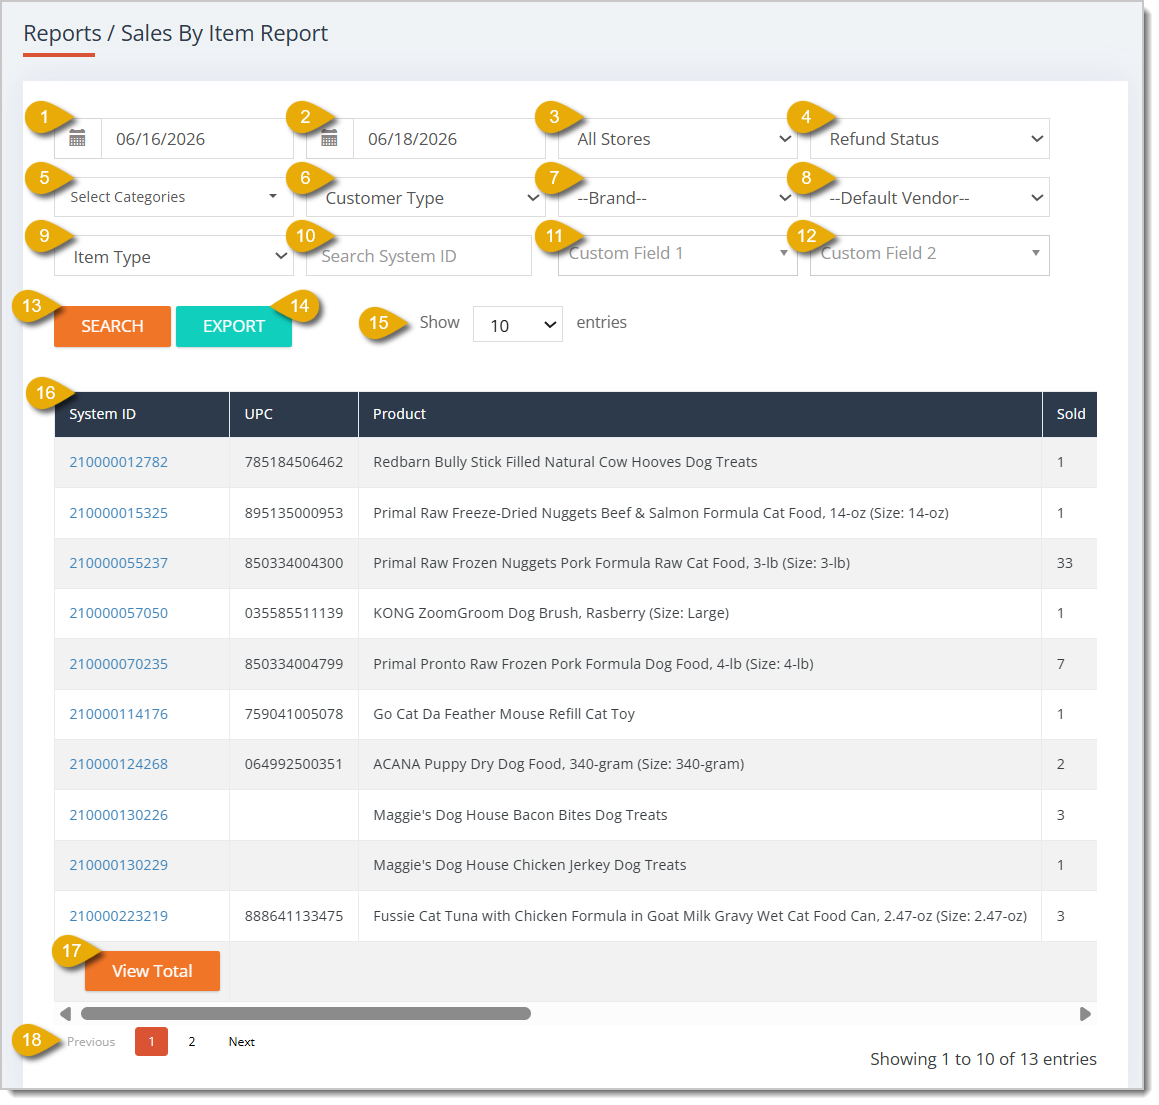
Task: Click the Search System ID field
Action: pyautogui.click(x=419, y=256)
